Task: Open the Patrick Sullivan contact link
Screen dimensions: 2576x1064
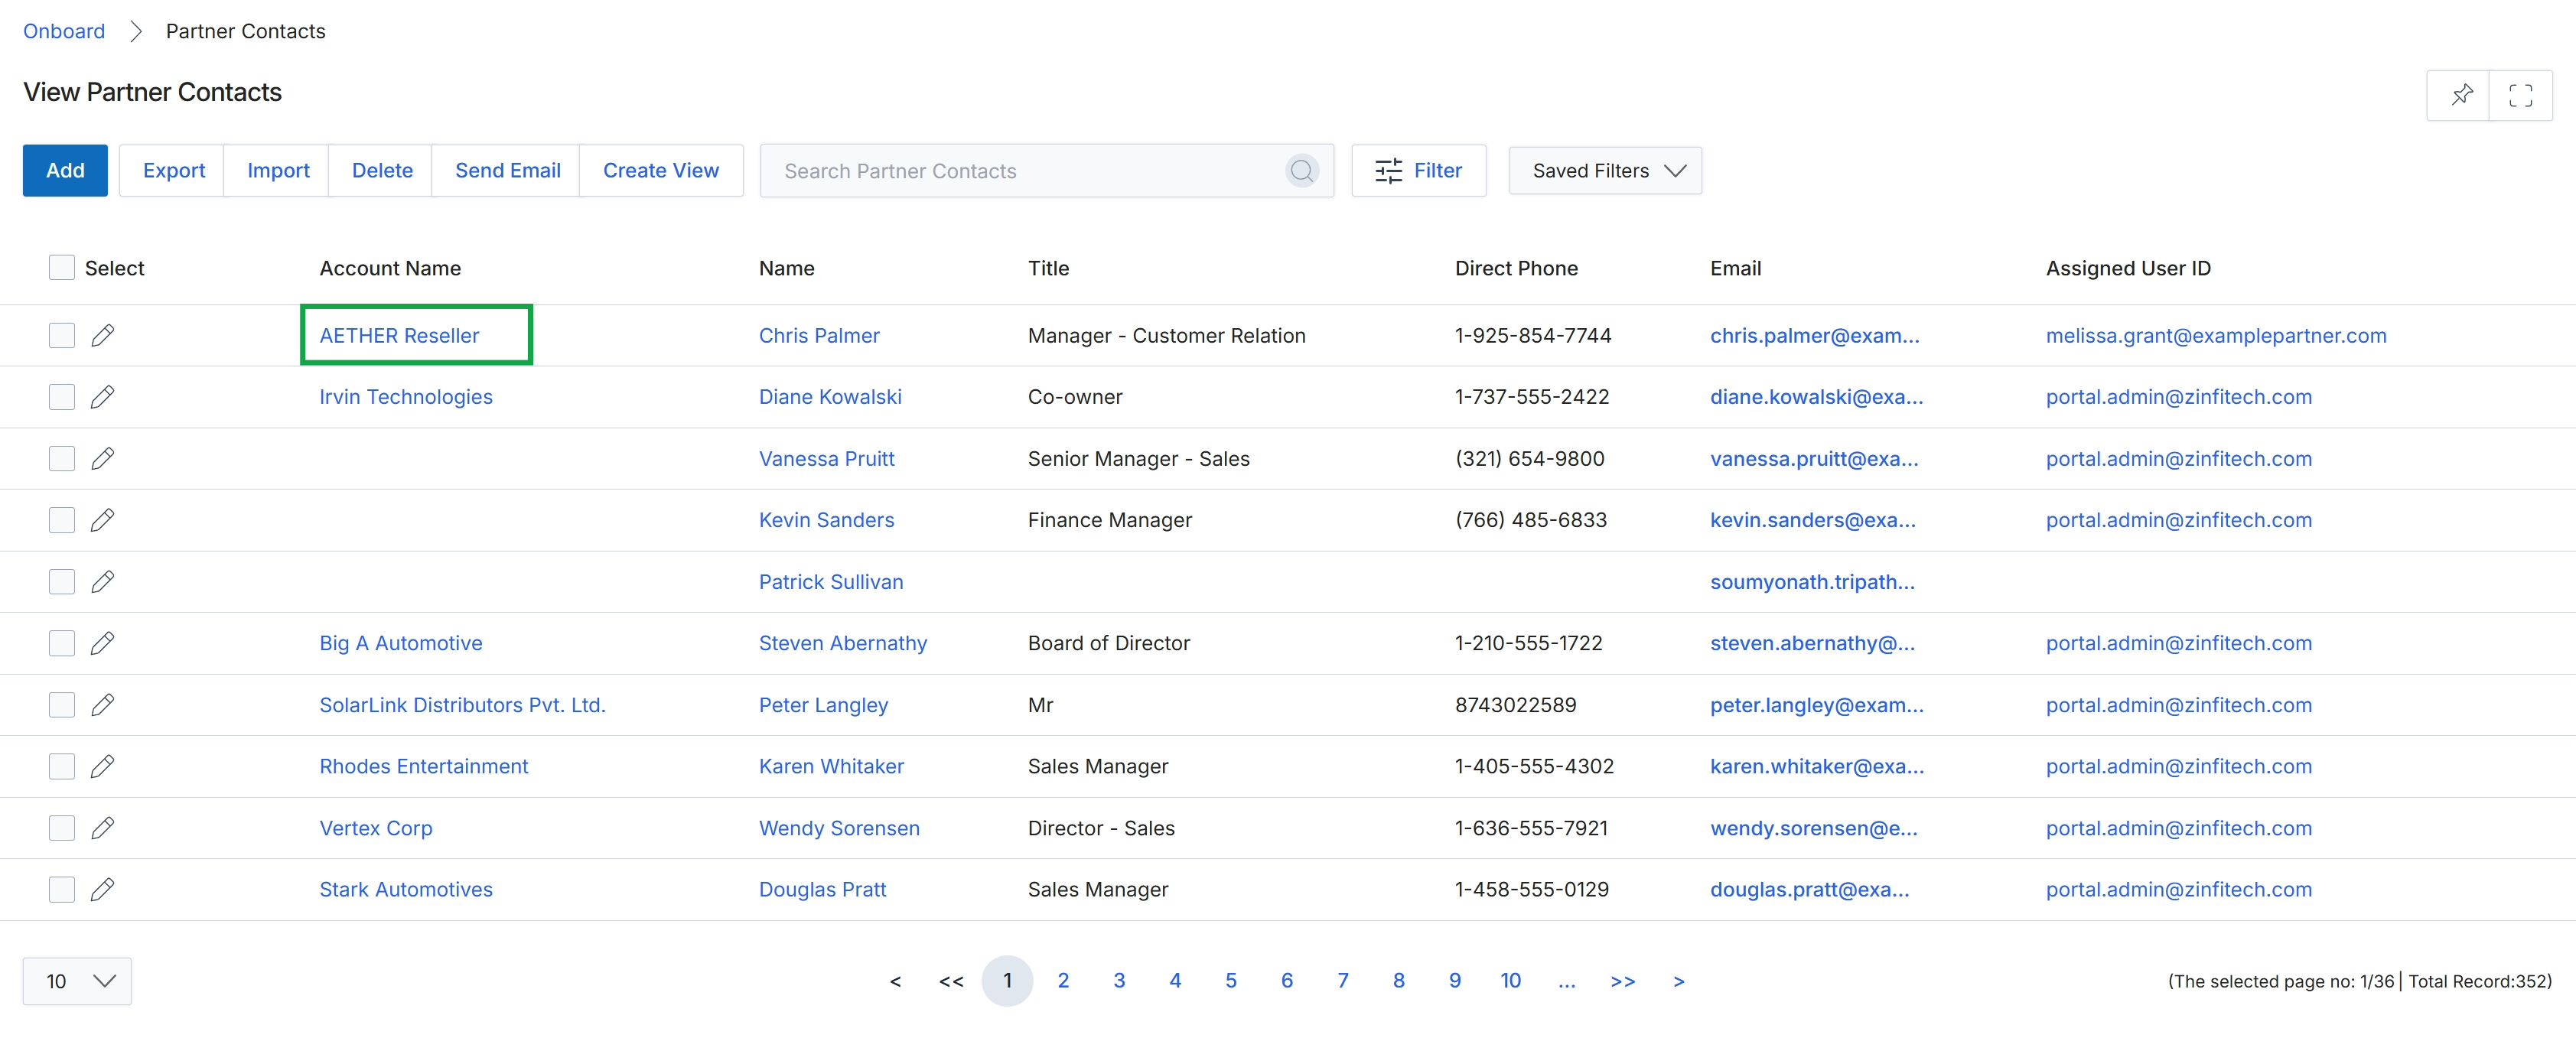Action: point(831,582)
